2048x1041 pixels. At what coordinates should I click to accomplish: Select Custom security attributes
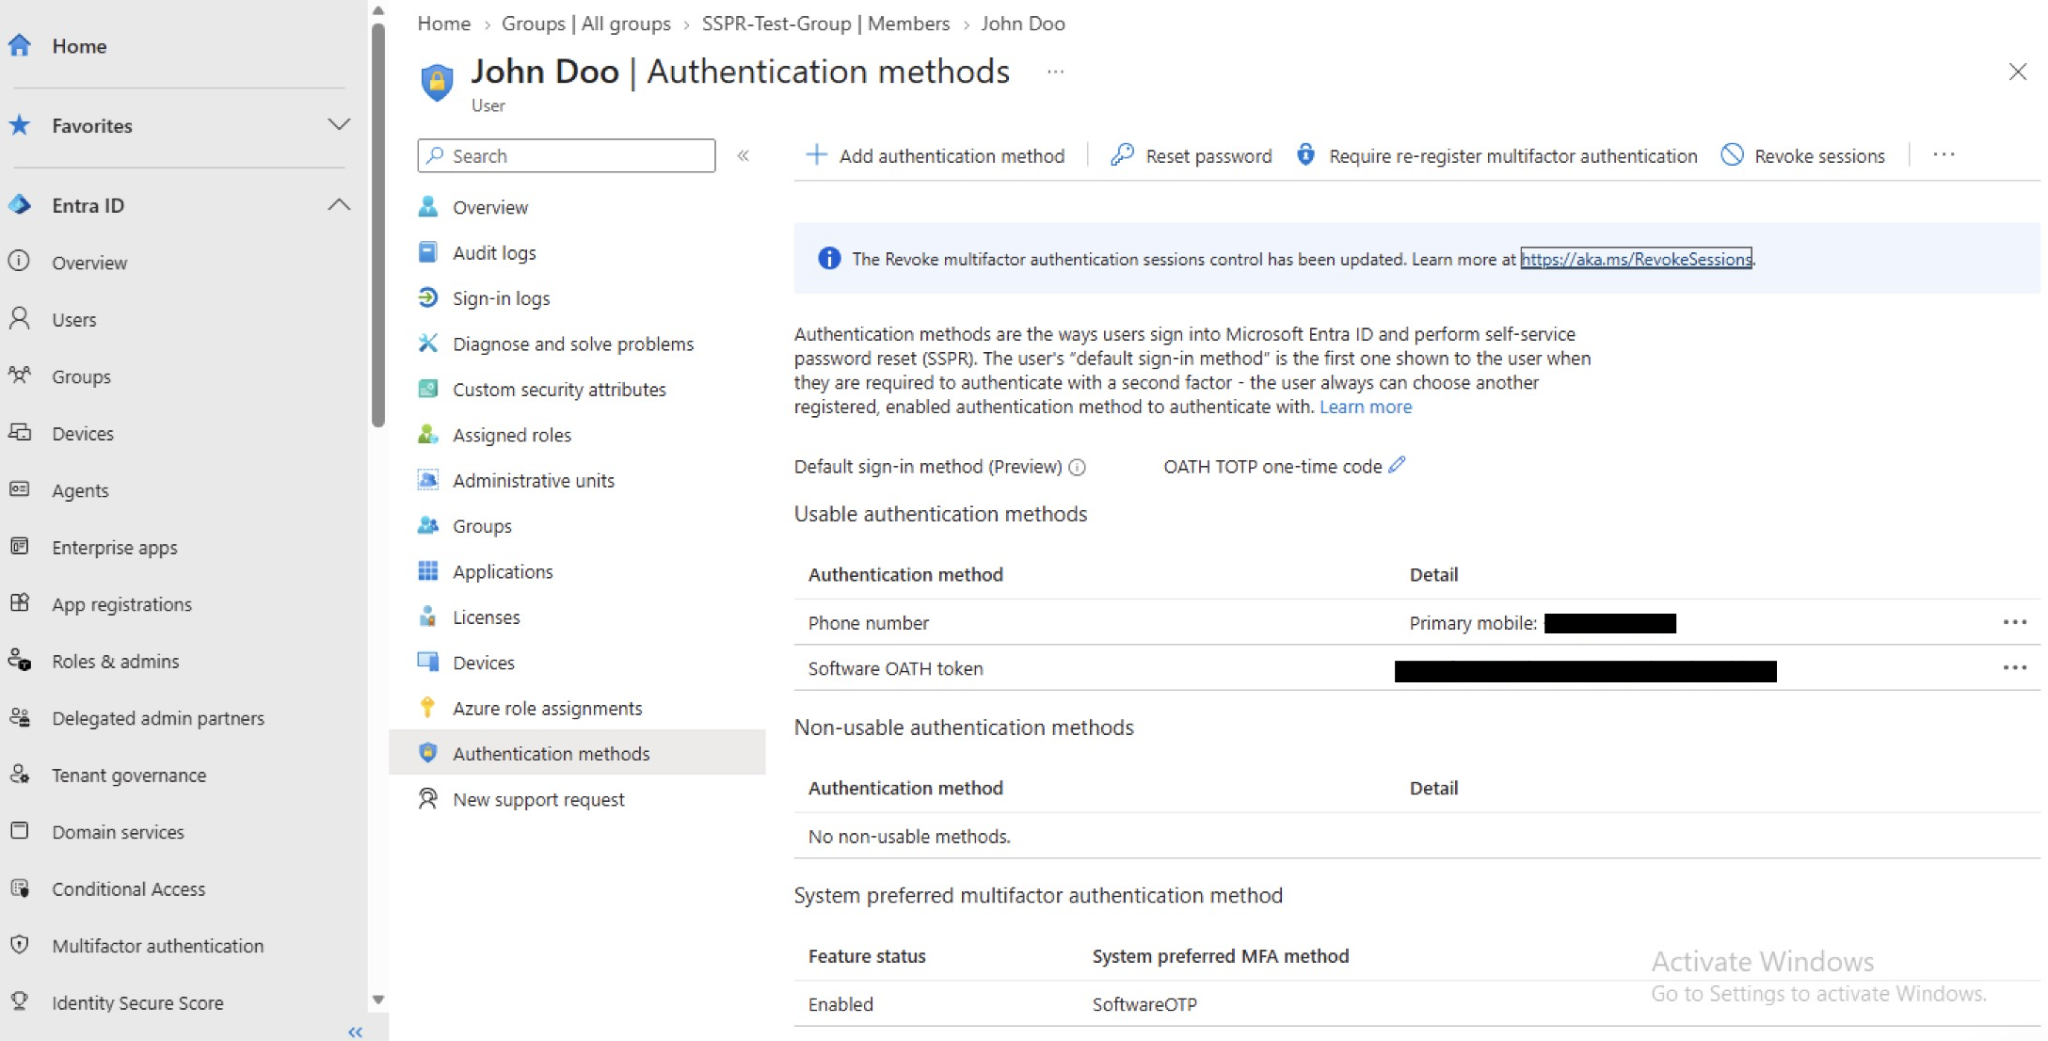click(x=559, y=389)
